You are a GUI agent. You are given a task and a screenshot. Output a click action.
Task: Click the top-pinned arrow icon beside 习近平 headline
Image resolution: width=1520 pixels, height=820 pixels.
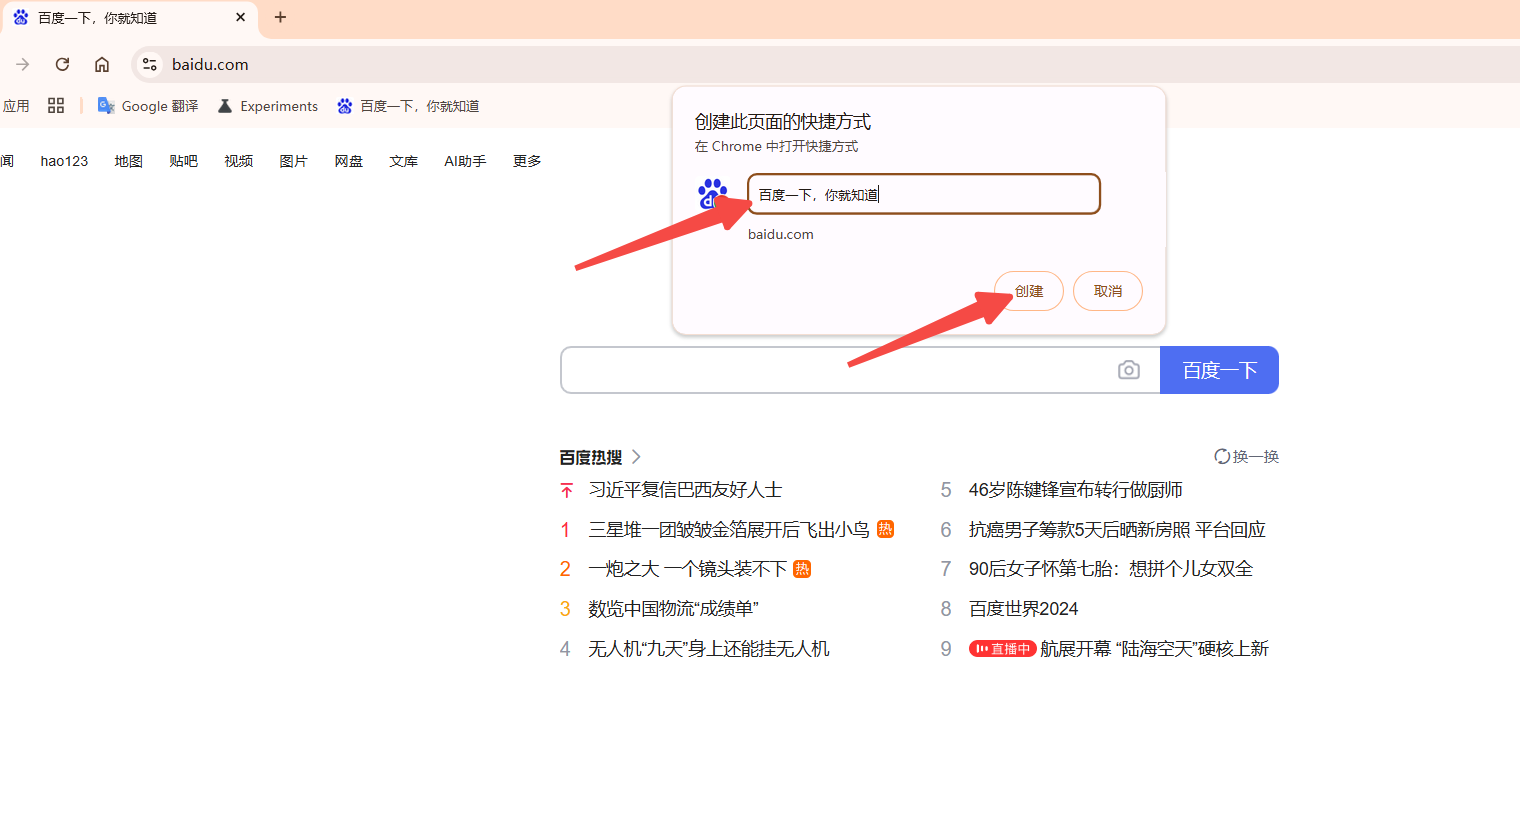point(567,490)
